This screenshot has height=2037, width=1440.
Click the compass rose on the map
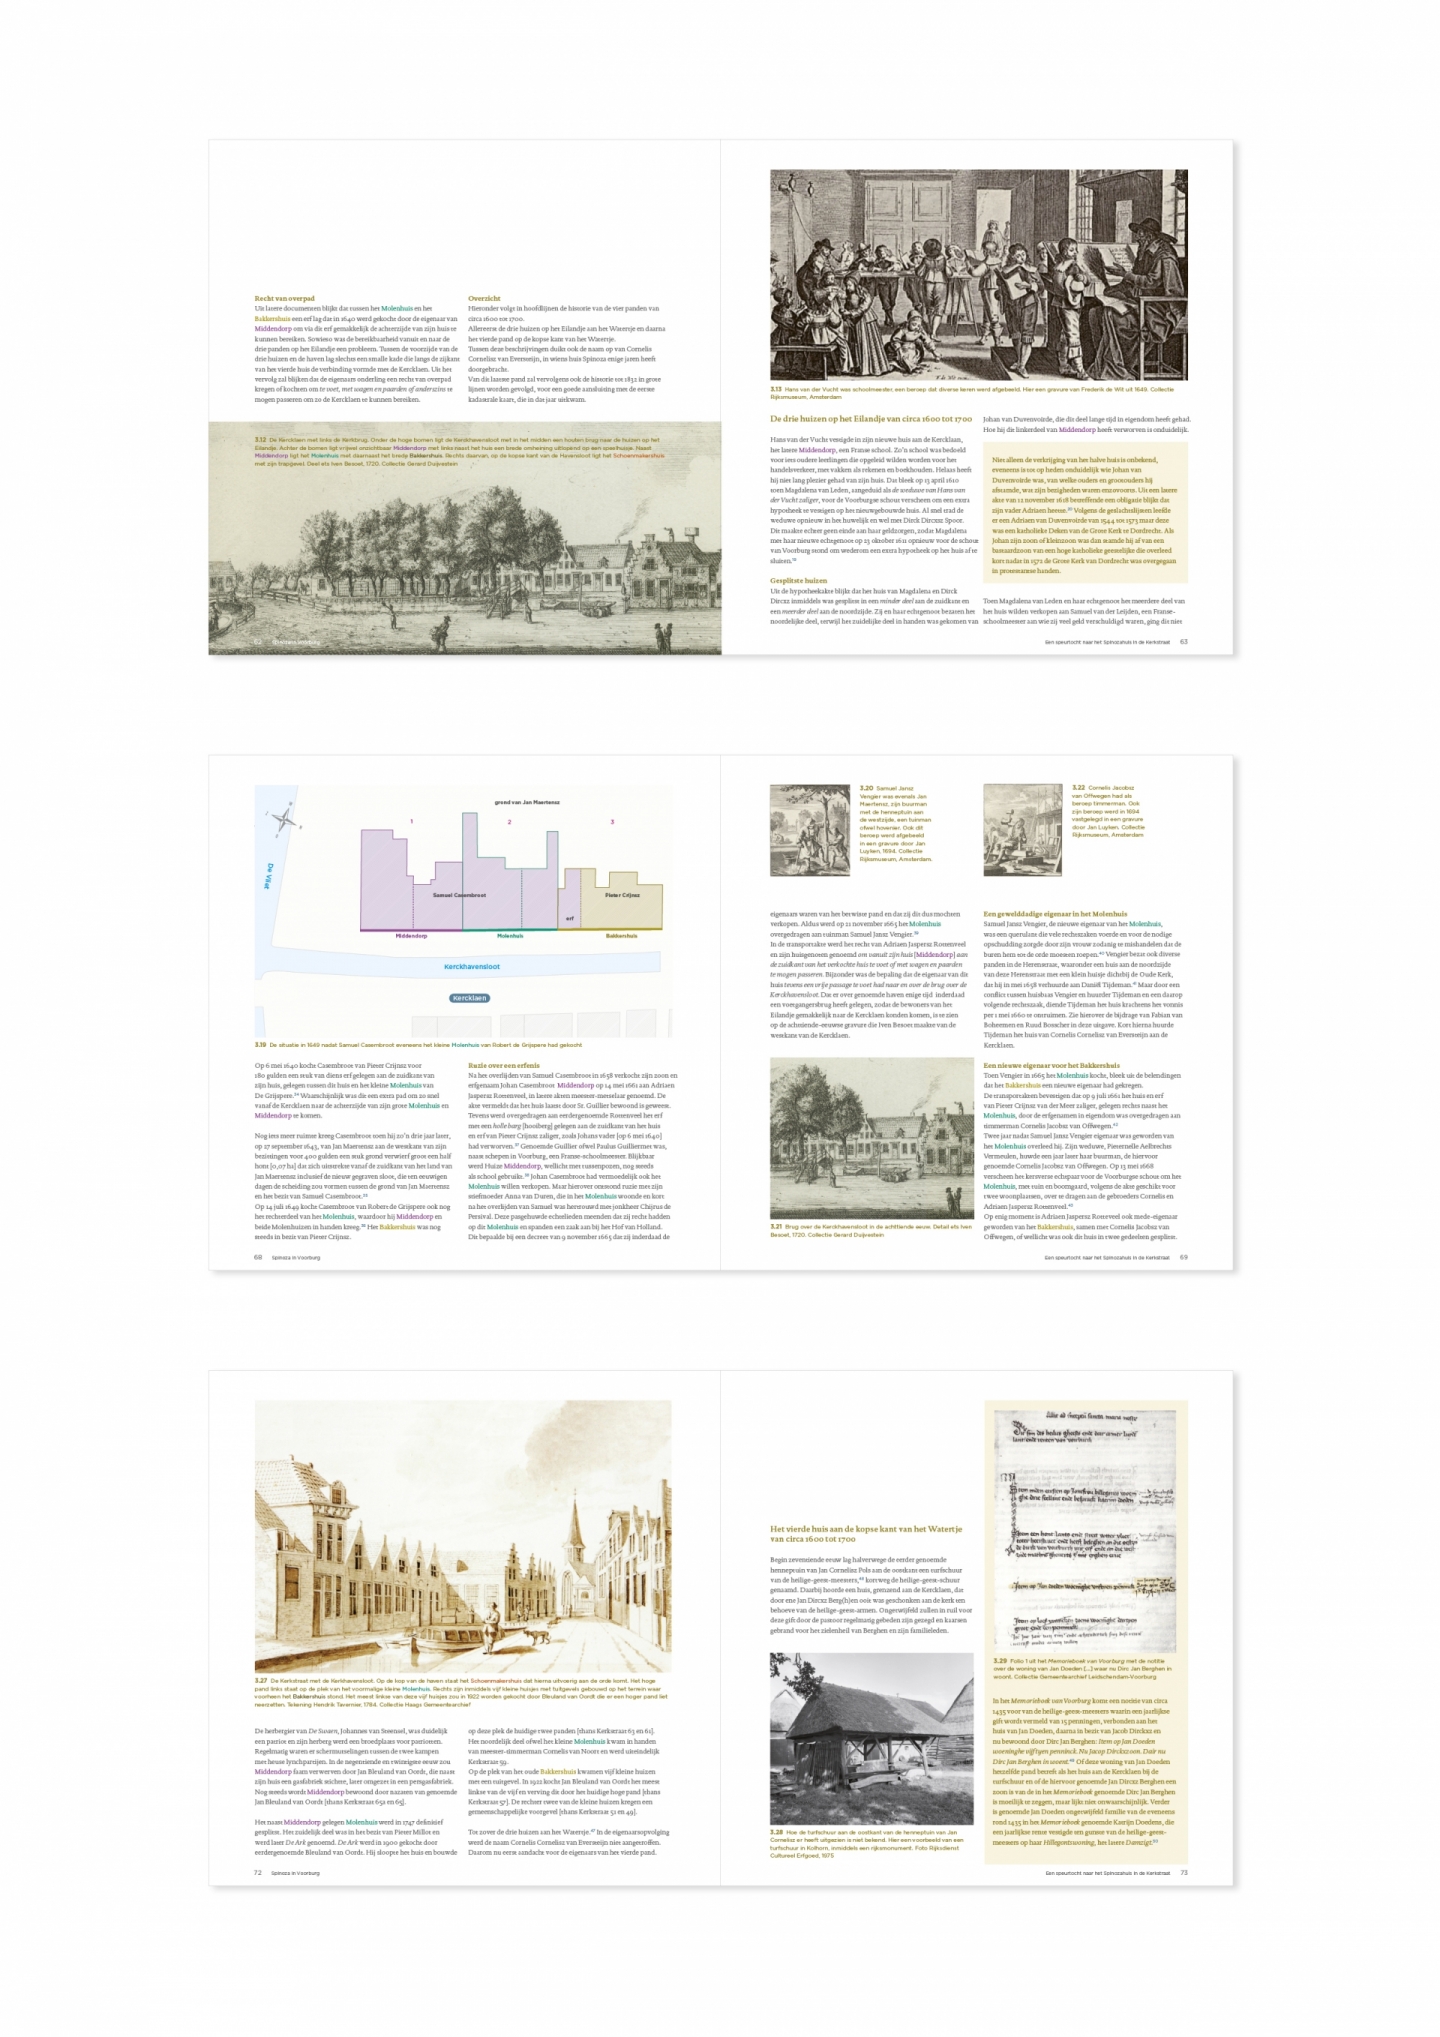point(284,820)
